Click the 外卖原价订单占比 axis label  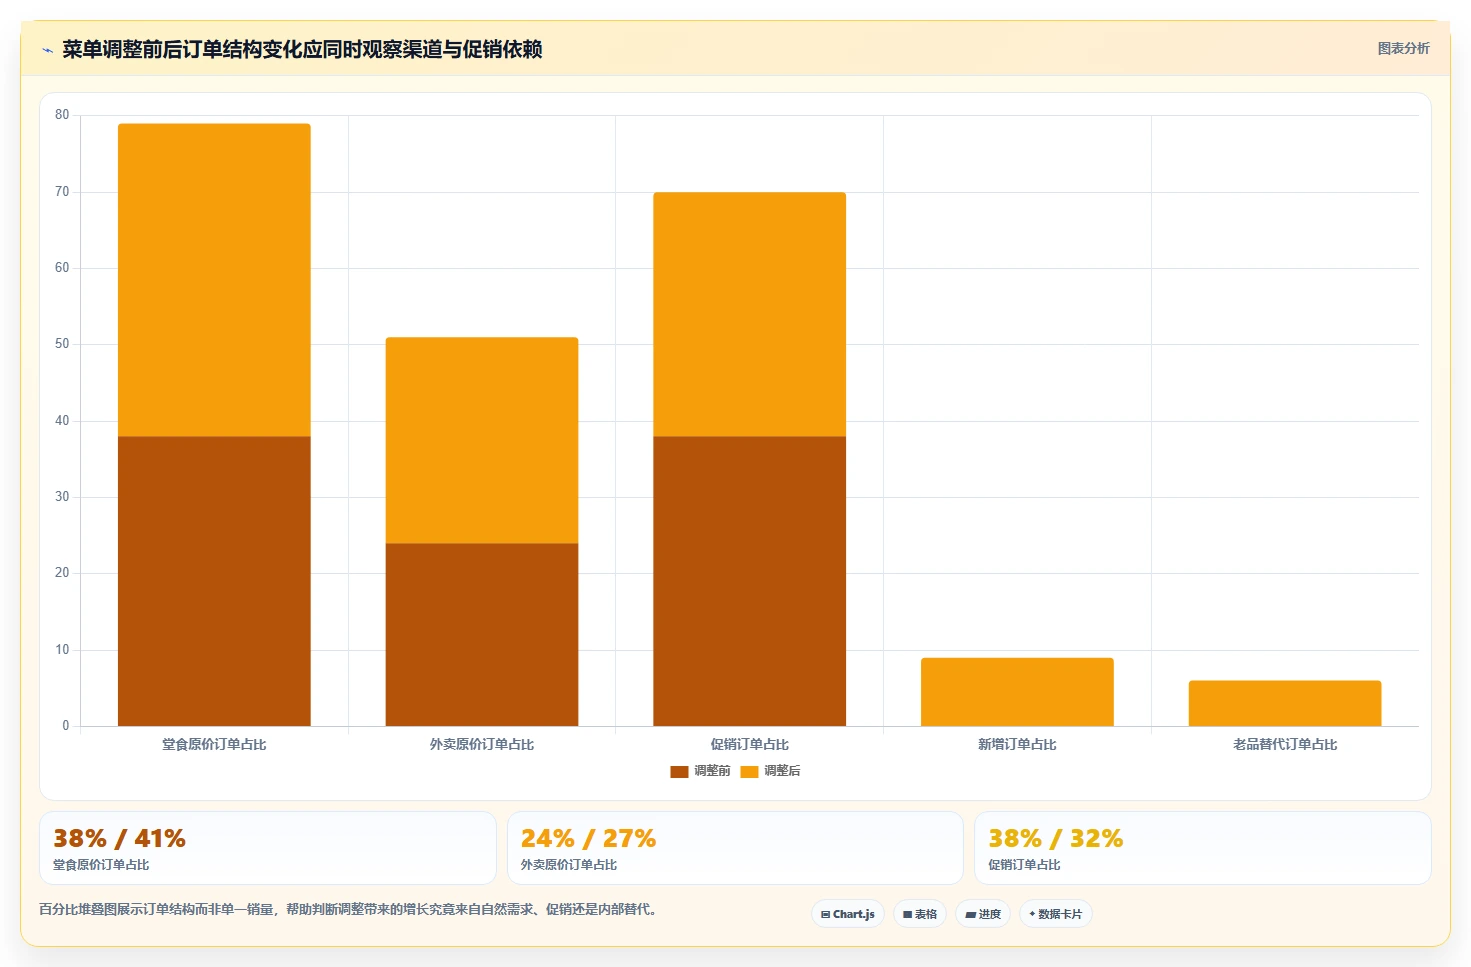click(x=482, y=744)
